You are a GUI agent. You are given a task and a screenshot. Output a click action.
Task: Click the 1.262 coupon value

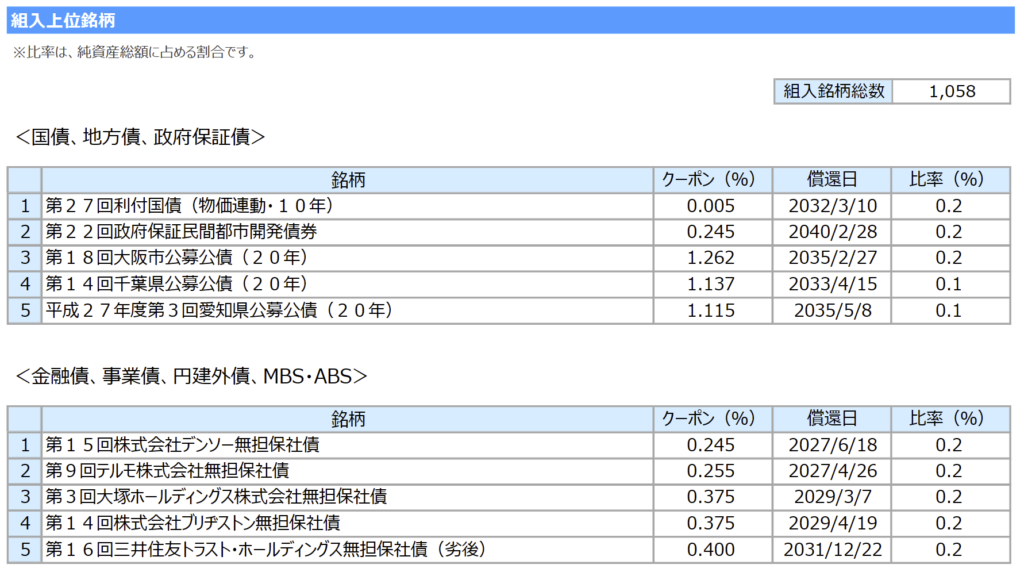(711, 258)
